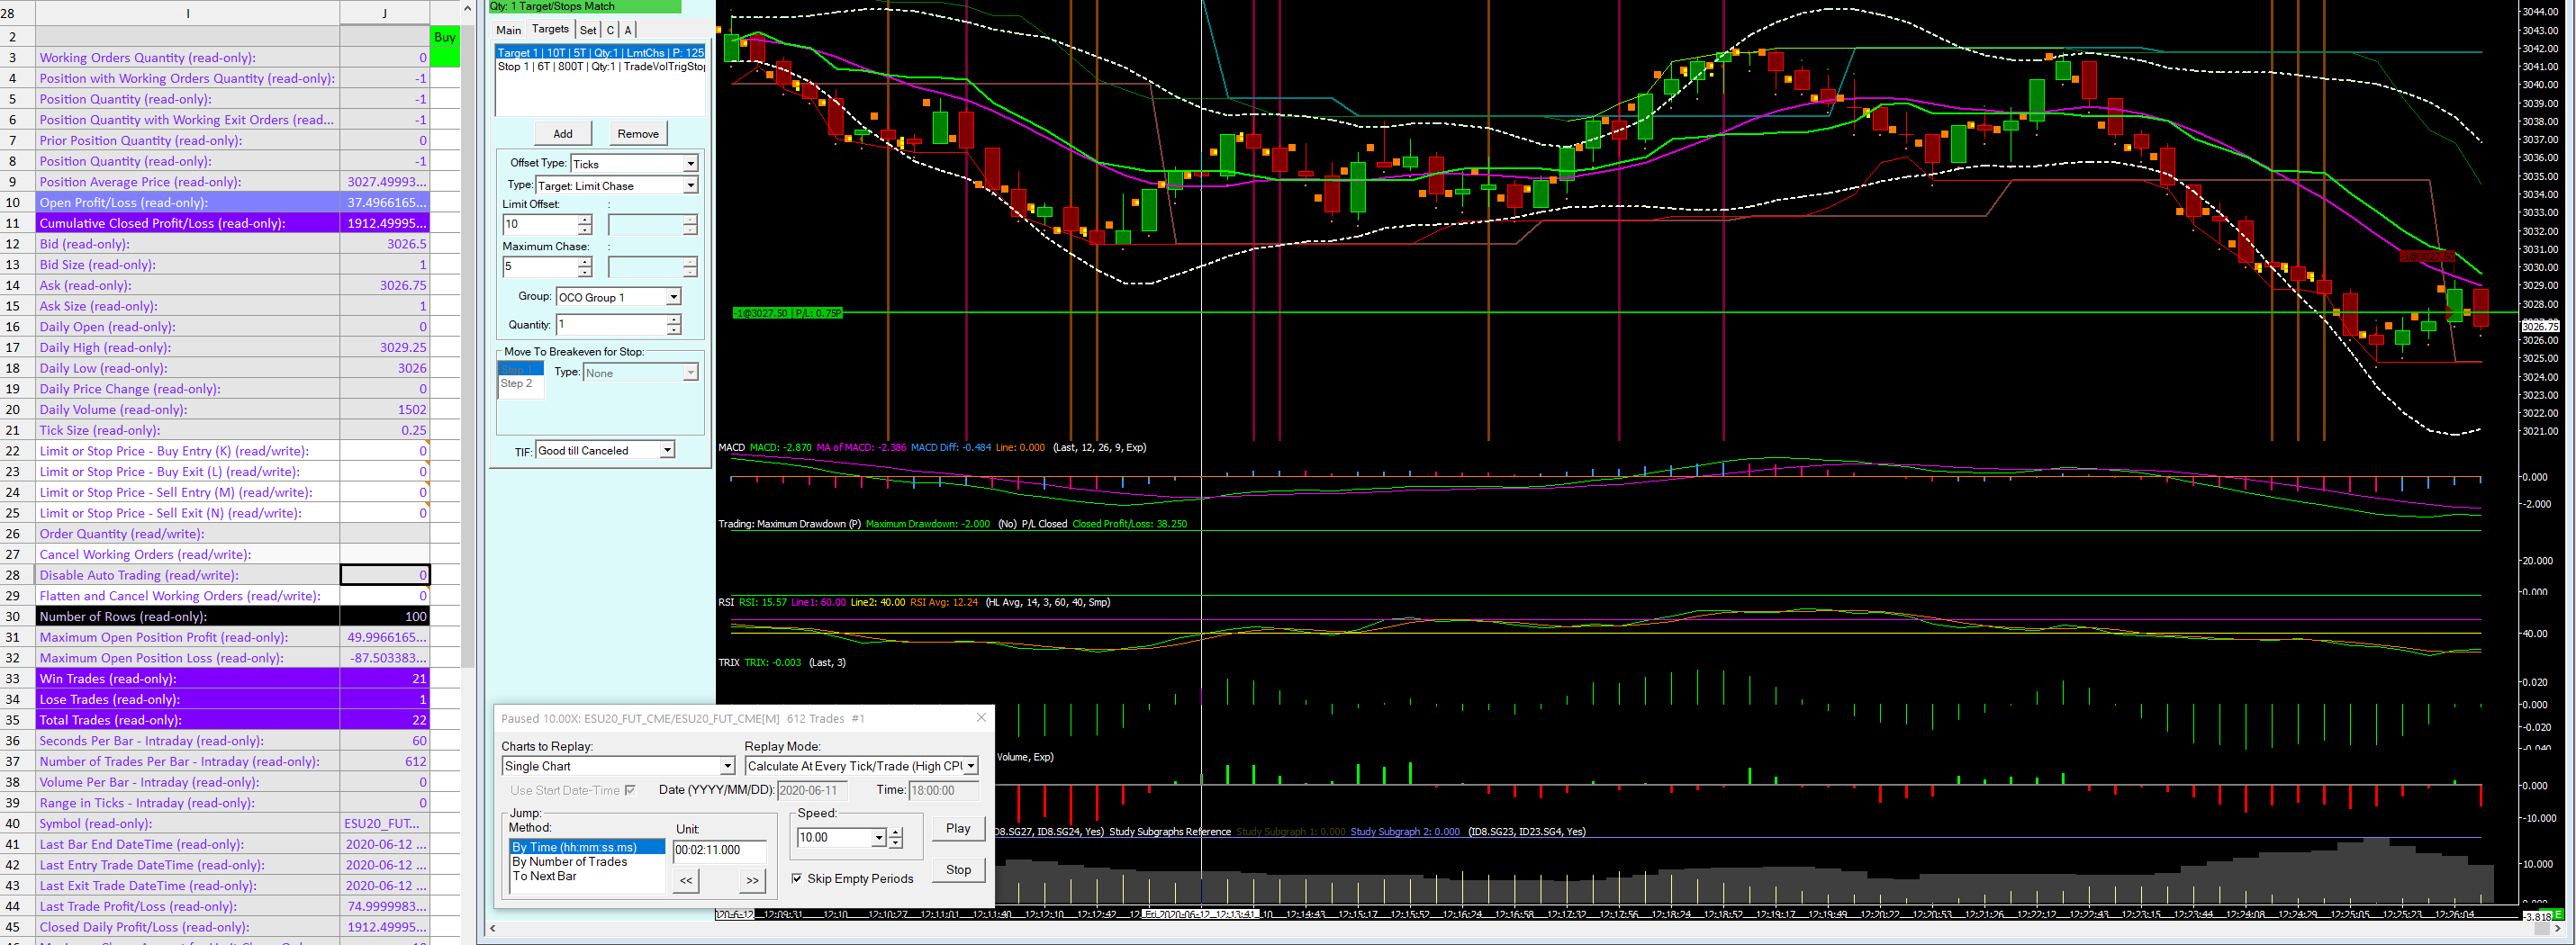Click the Add target button
This screenshot has height=945, width=2576.
pos(563,133)
